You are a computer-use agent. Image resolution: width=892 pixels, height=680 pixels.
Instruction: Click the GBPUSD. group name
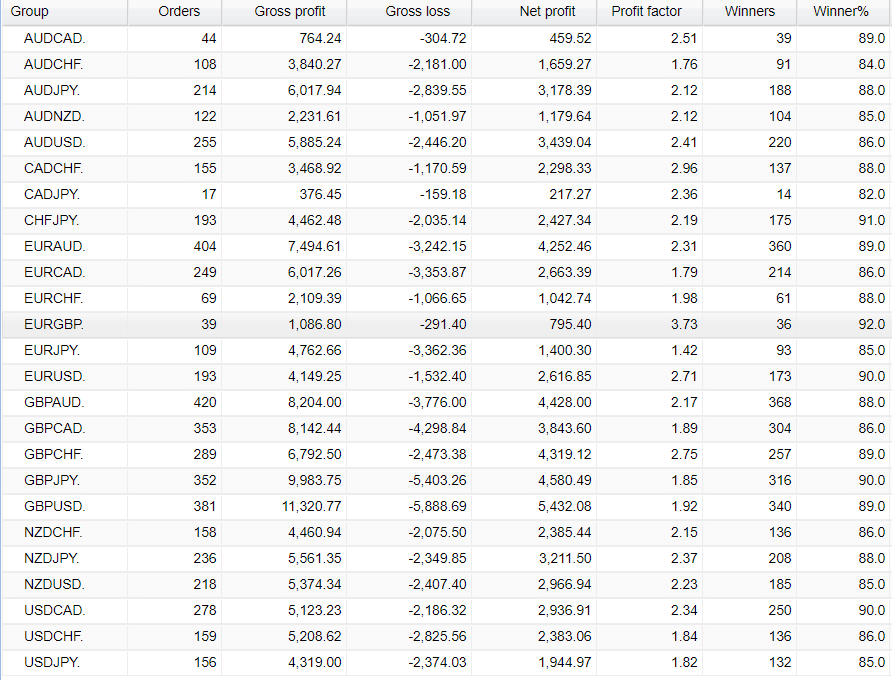[54, 507]
